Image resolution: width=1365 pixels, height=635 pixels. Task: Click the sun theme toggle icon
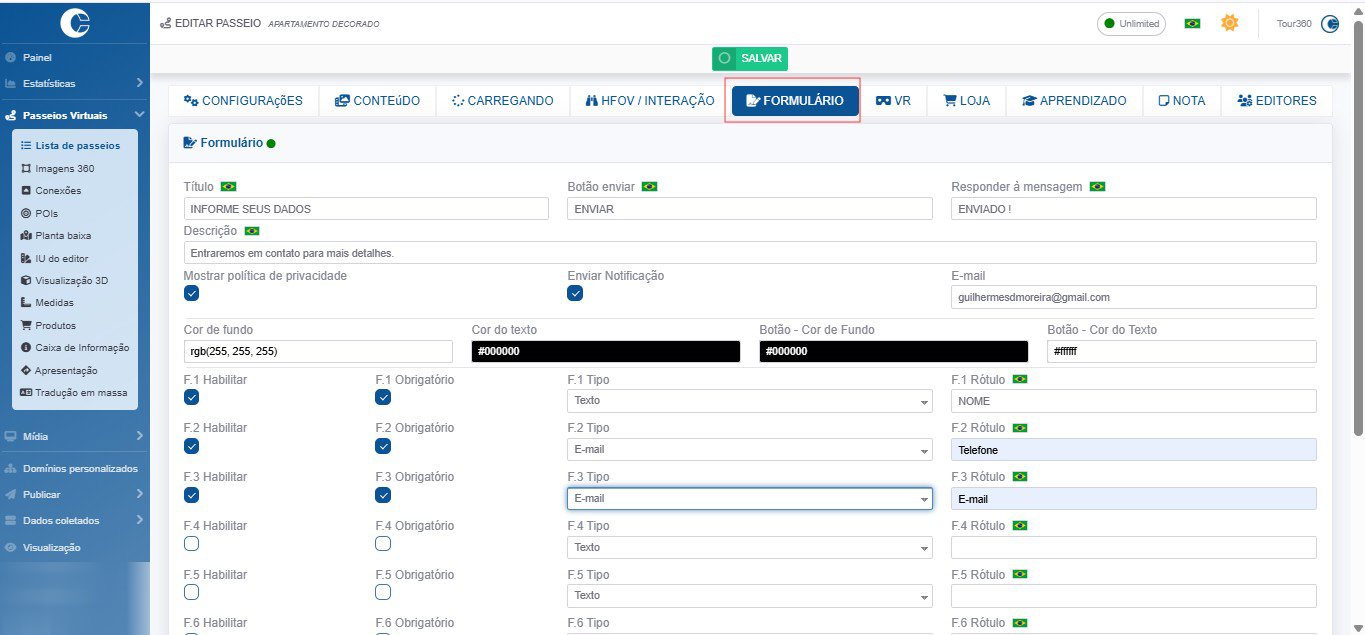point(1229,23)
